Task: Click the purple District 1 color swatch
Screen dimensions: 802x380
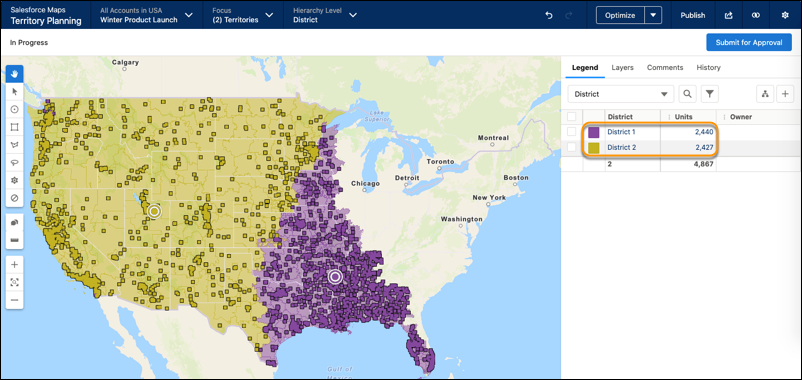Action: [593, 132]
